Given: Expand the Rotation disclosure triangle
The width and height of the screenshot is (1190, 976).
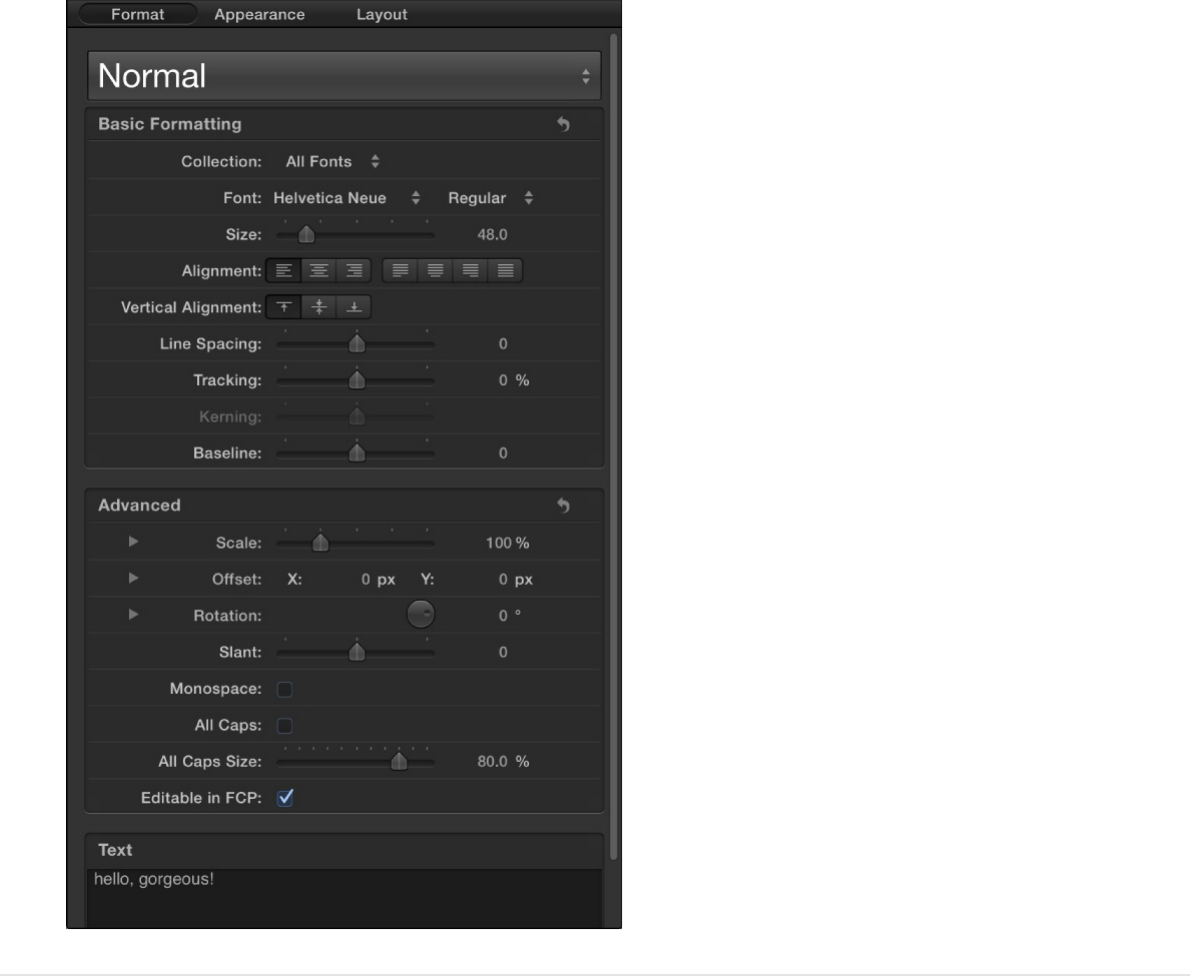Looking at the screenshot, I should pyautogui.click(x=133, y=615).
